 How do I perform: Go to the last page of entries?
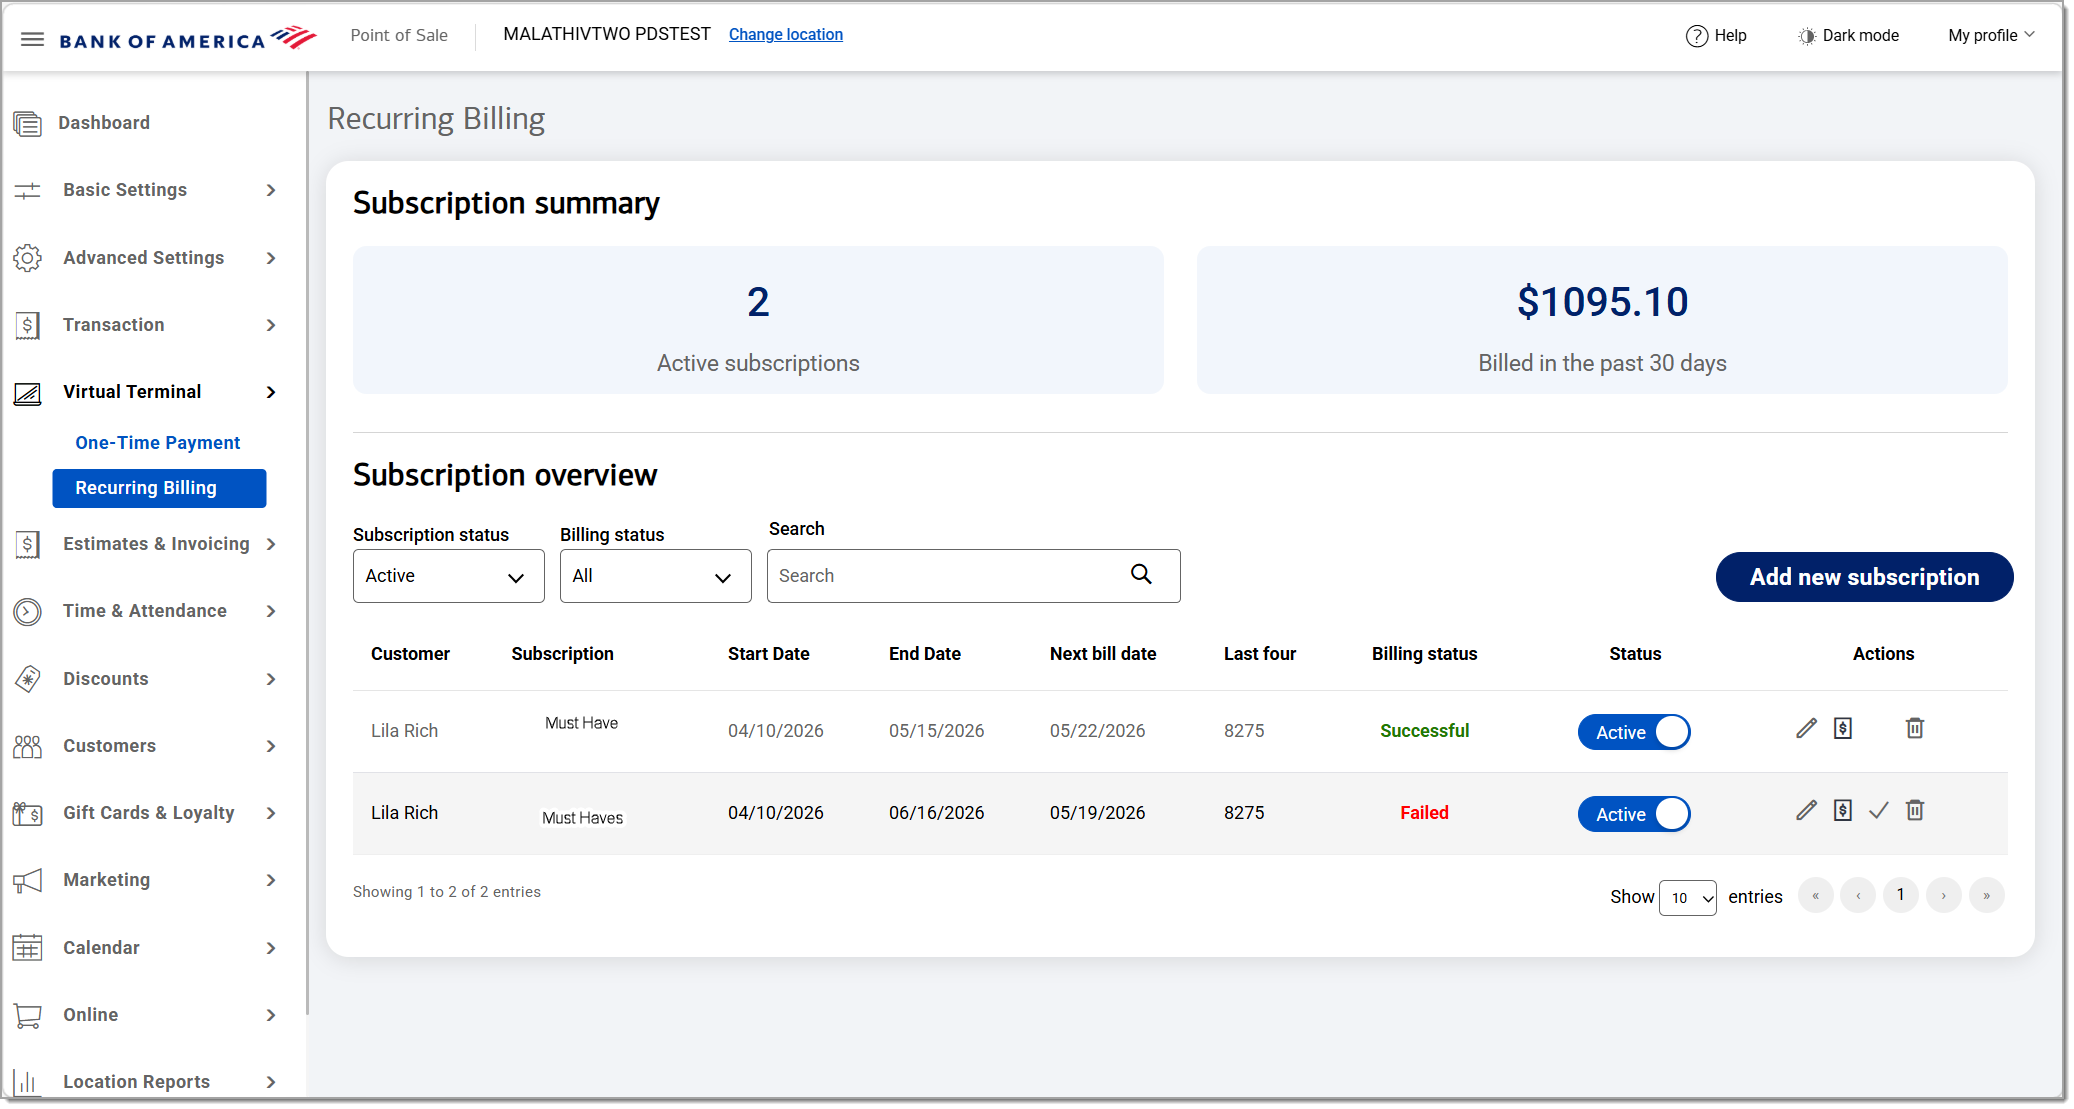(1987, 895)
